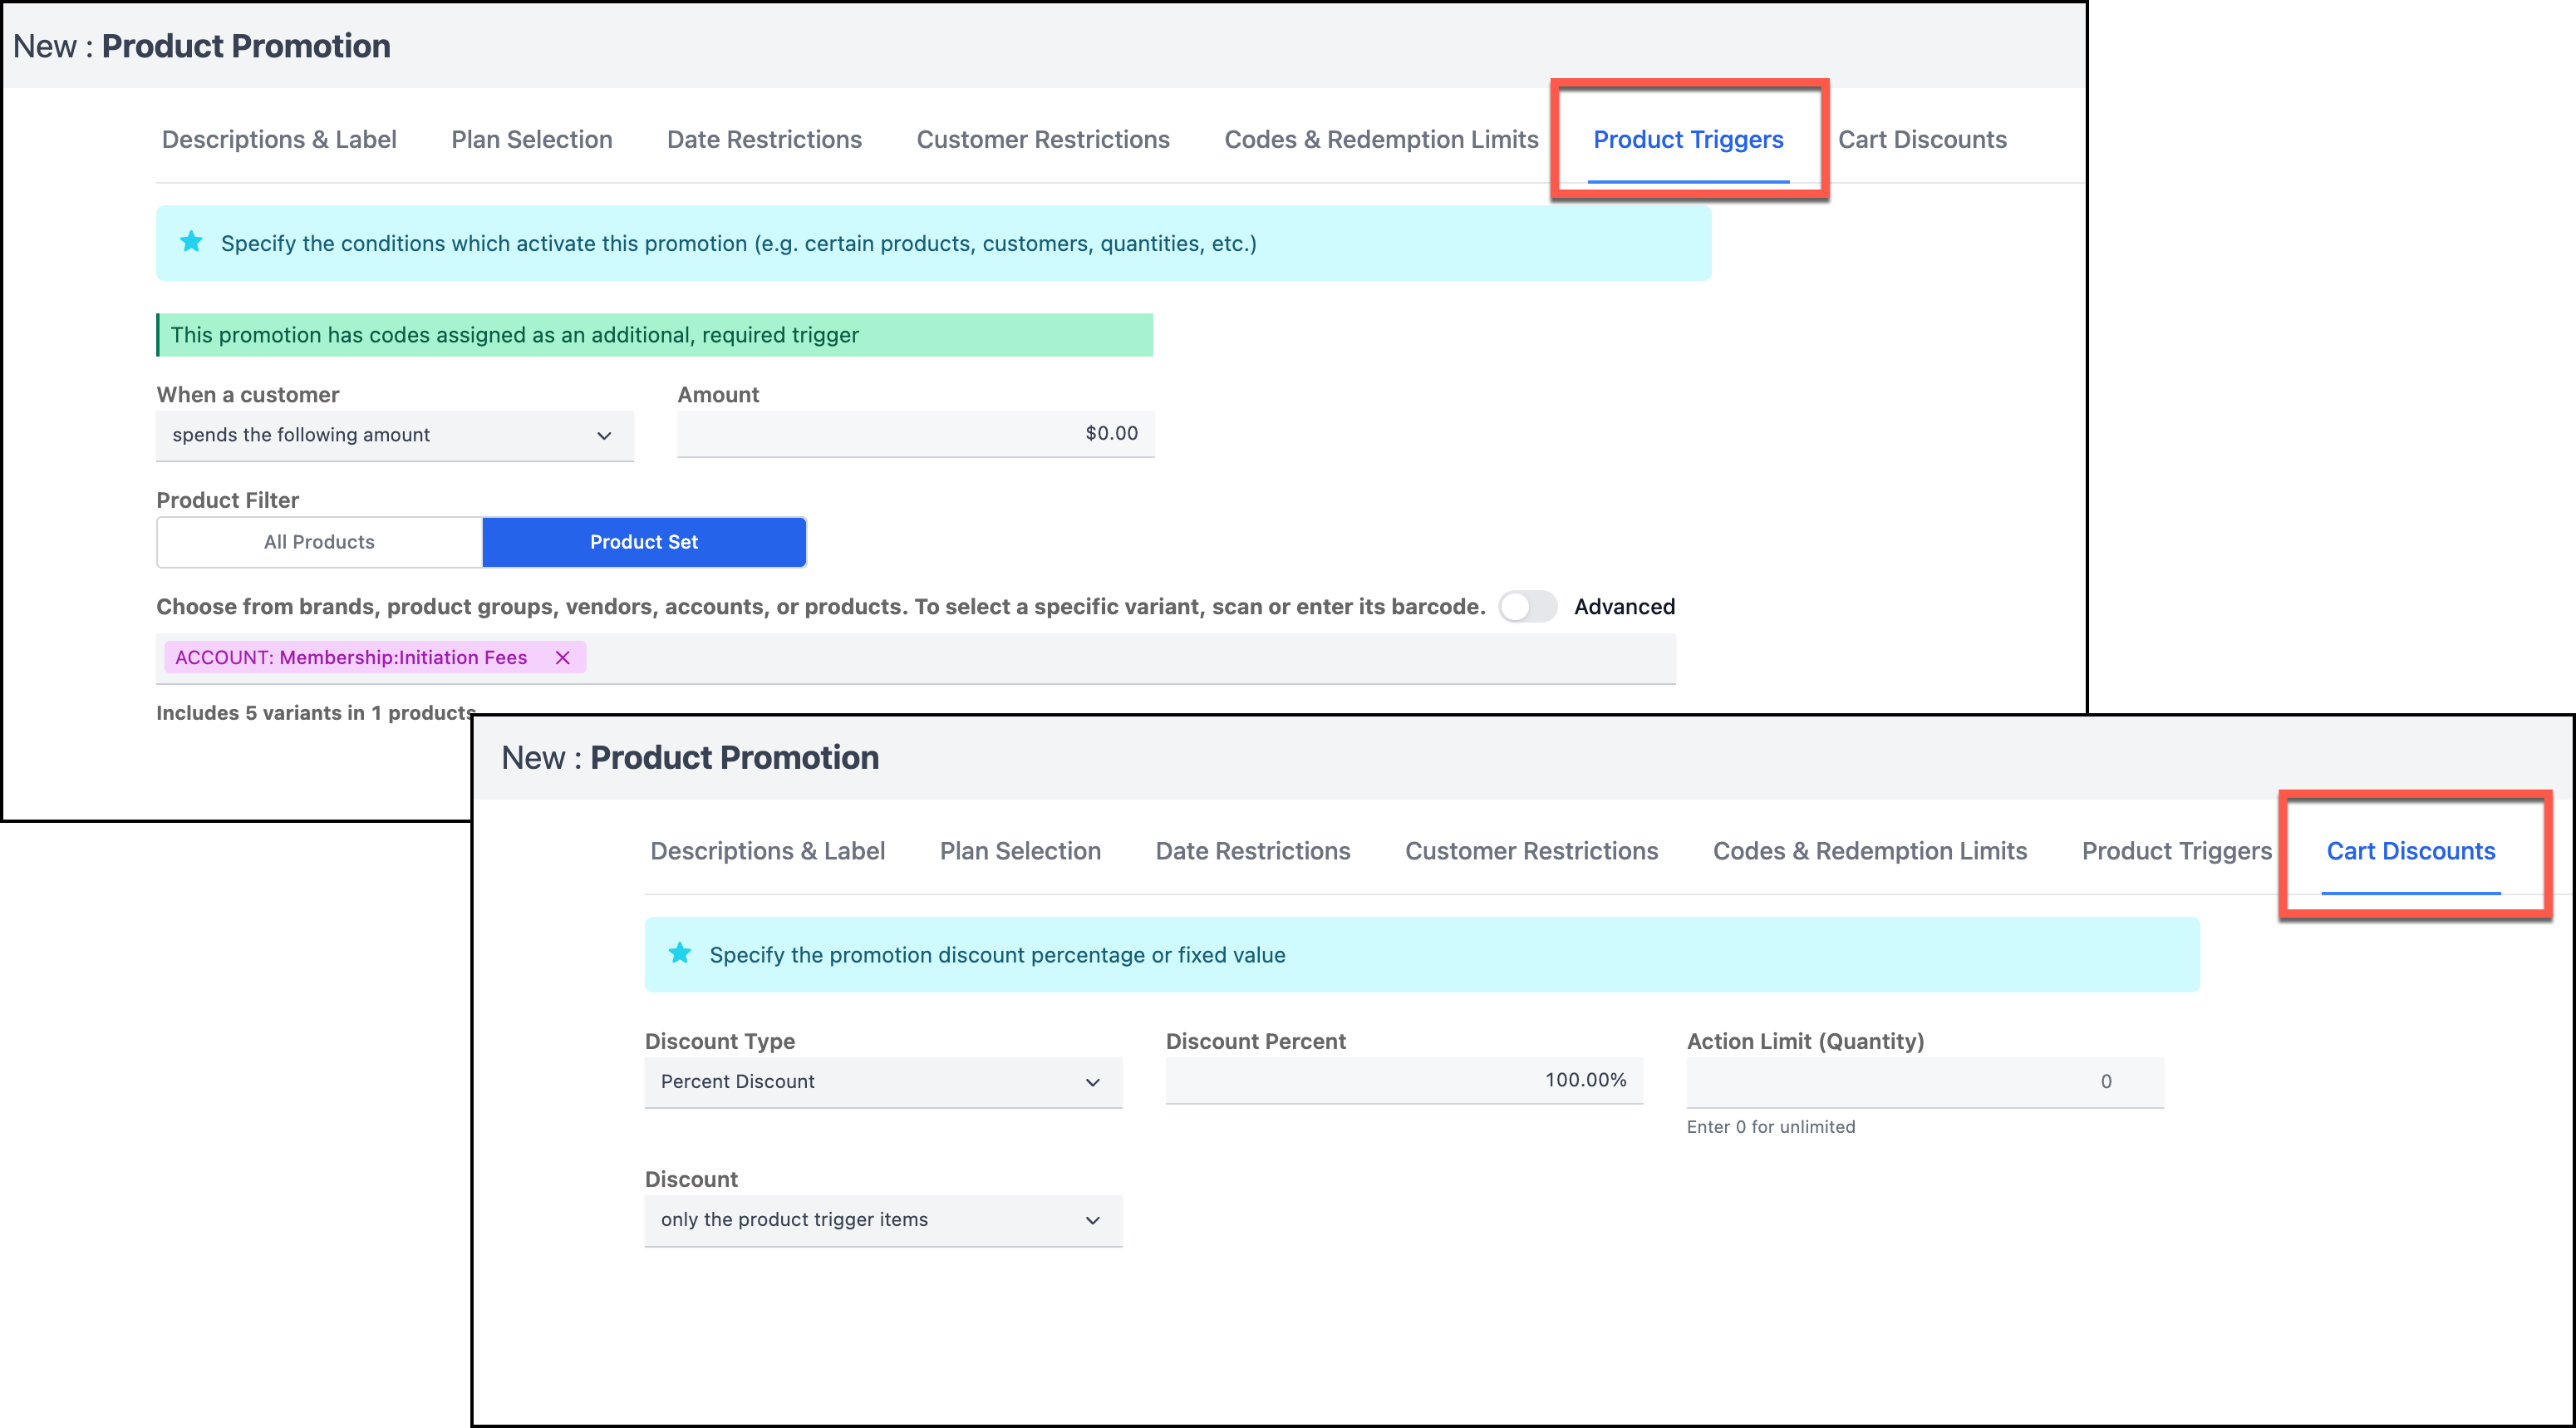Open Cart Discounts tab in top window
Screen dimensions: 2576x1428
point(1921,140)
